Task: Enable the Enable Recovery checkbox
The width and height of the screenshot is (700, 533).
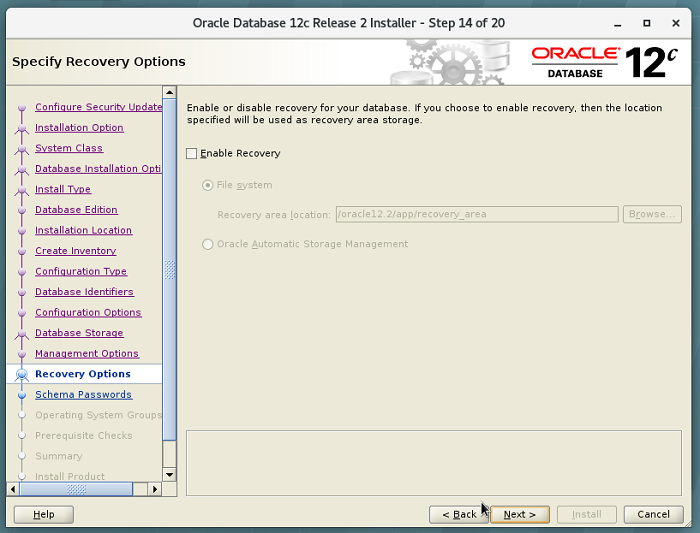Action: click(x=192, y=154)
